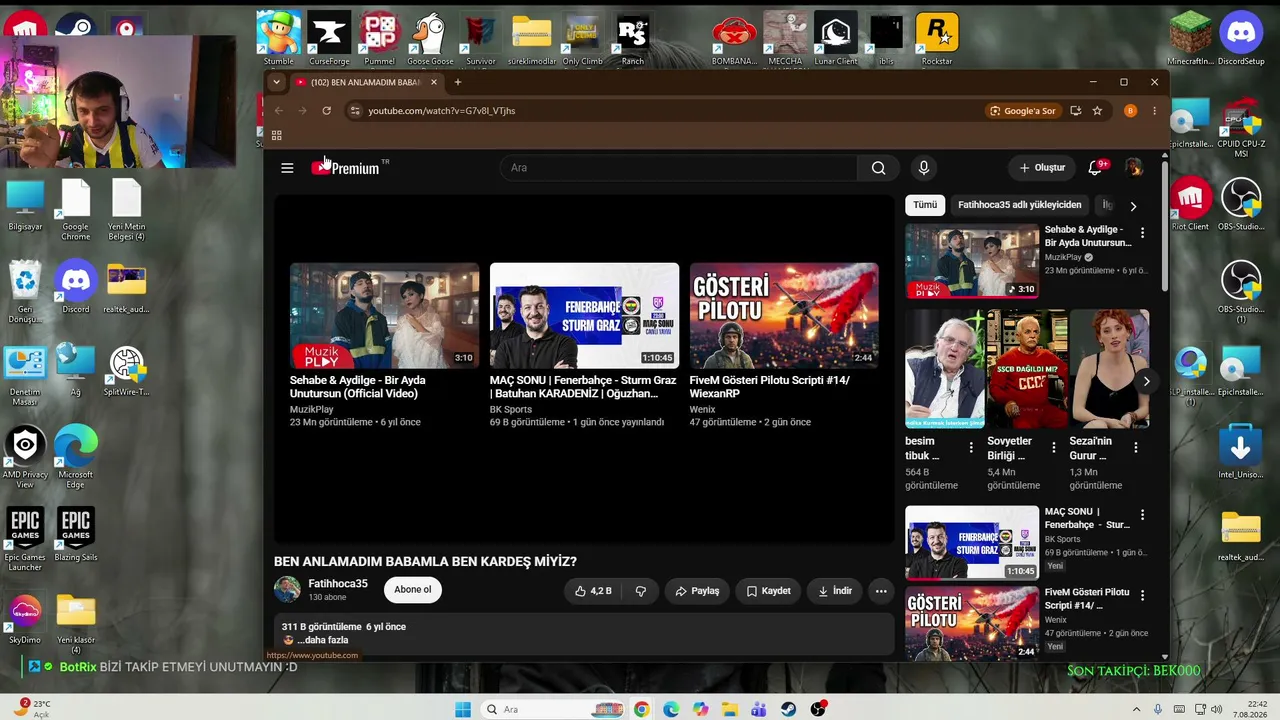Open options for the besim tibuk Short

pyautogui.click(x=971, y=448)
